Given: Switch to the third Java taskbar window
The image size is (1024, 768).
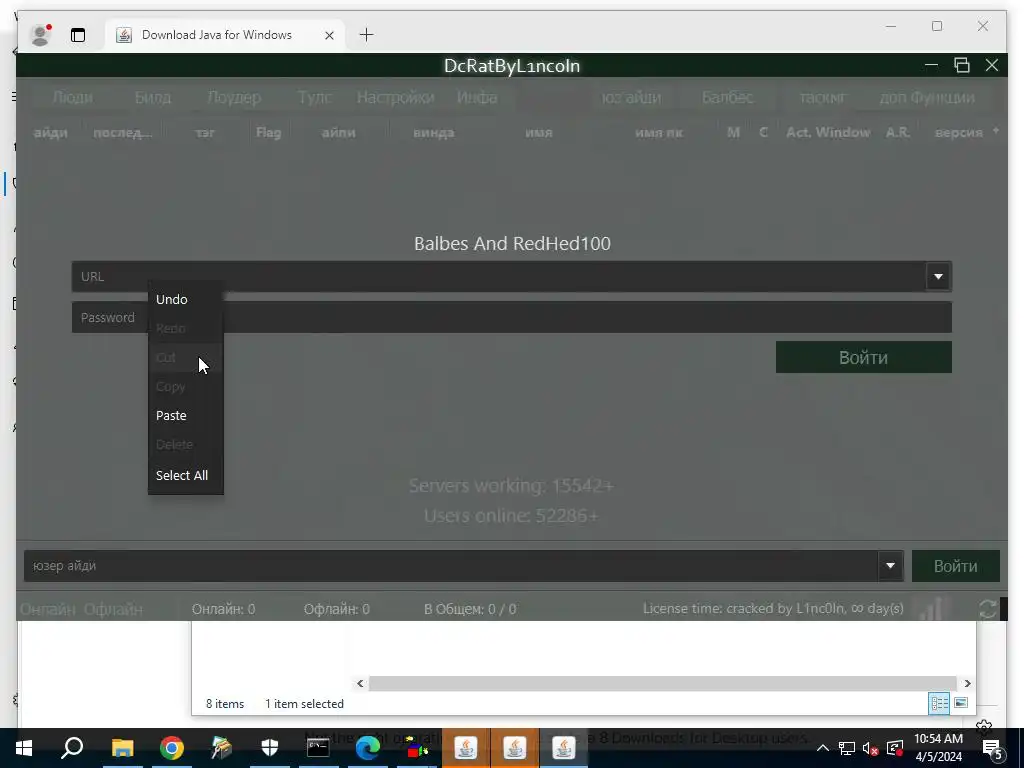Looking at the screenshot, I should click(x=564, y=748).
